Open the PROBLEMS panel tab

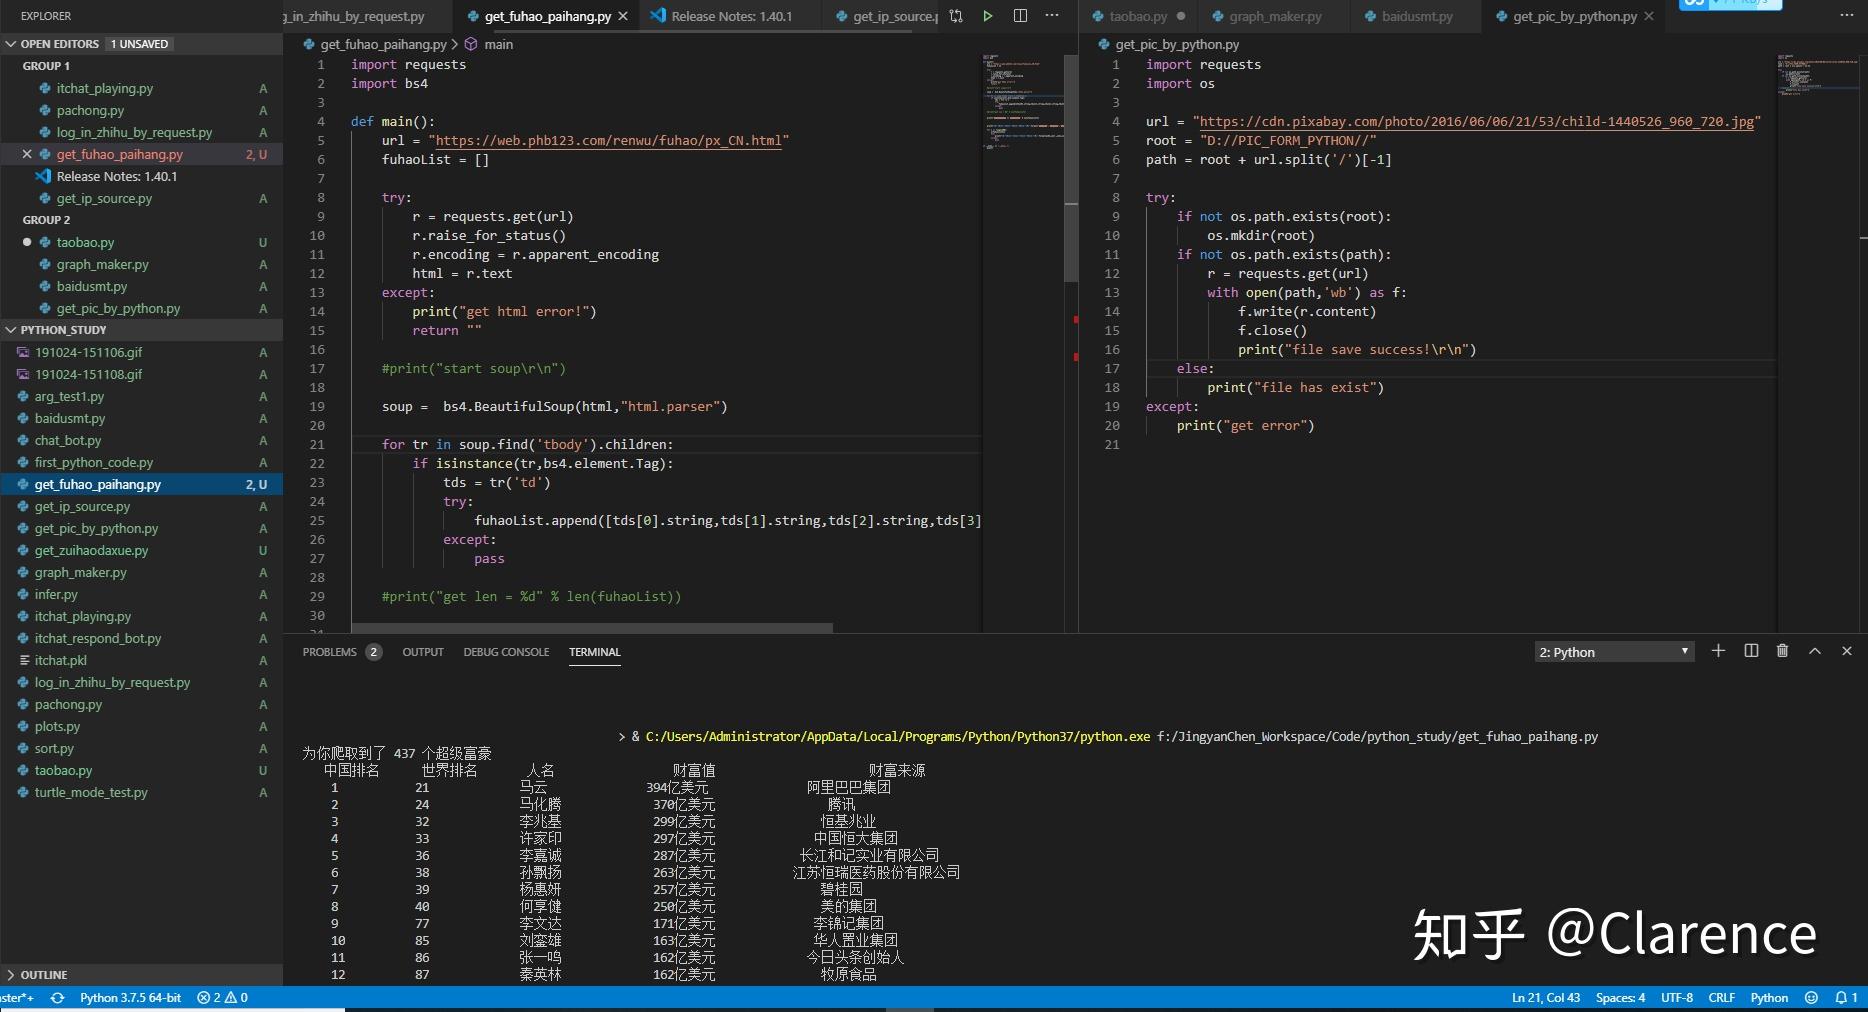click(x=329, y=652)
